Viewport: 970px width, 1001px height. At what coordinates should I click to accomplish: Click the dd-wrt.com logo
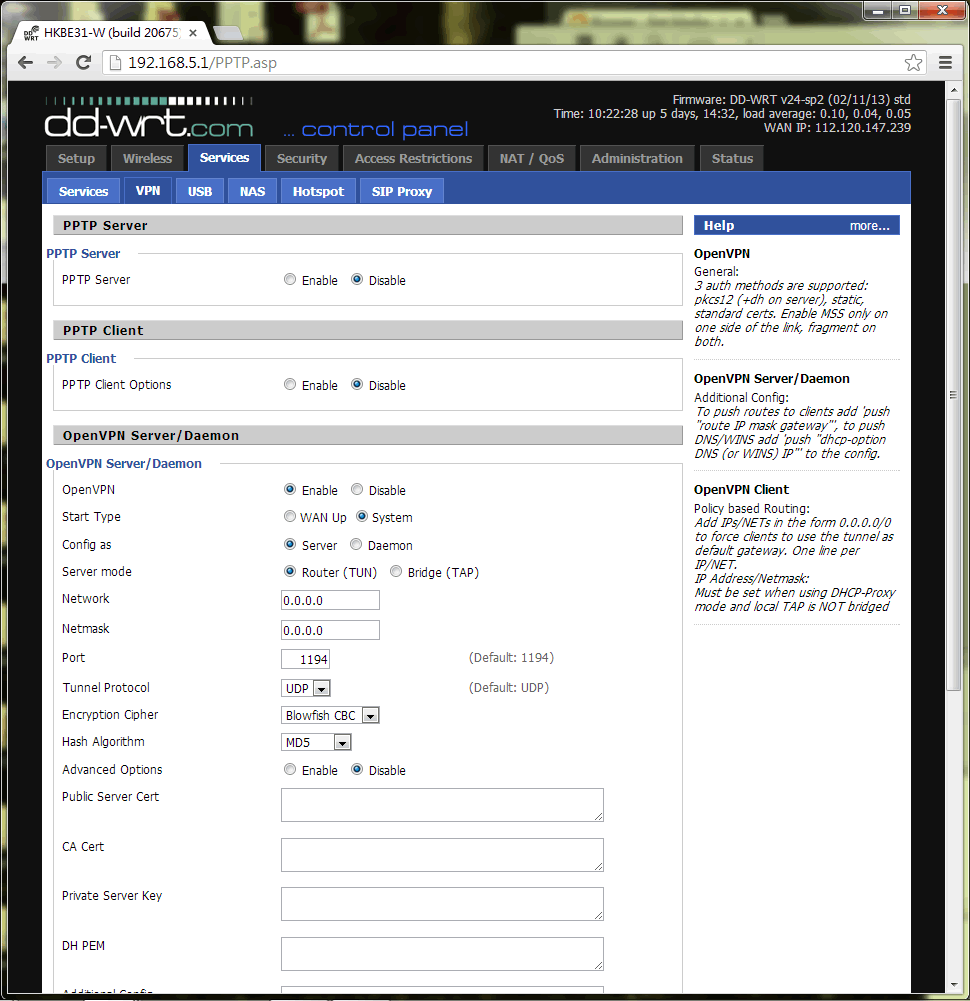click(x=149, y=117)
